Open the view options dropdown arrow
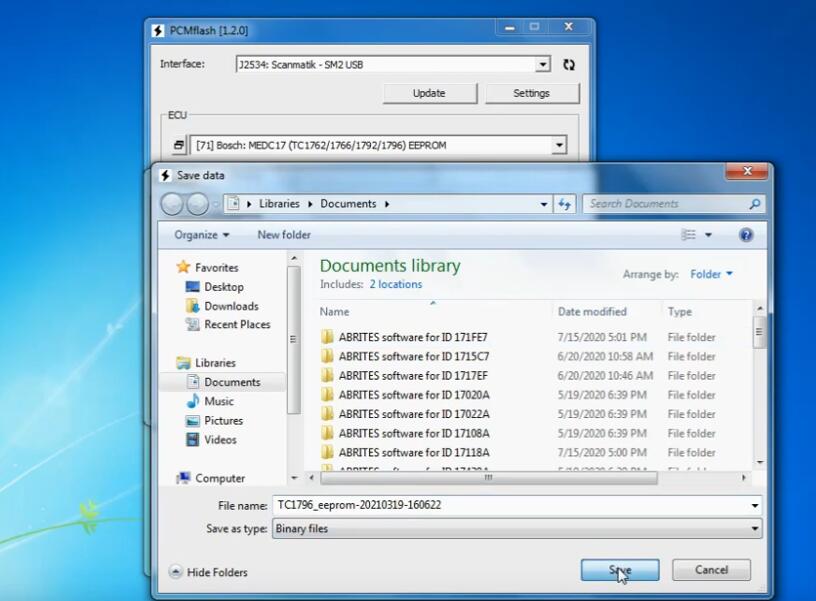The width and height of the screenshot is (816, 601). click(x=708, y=235)
